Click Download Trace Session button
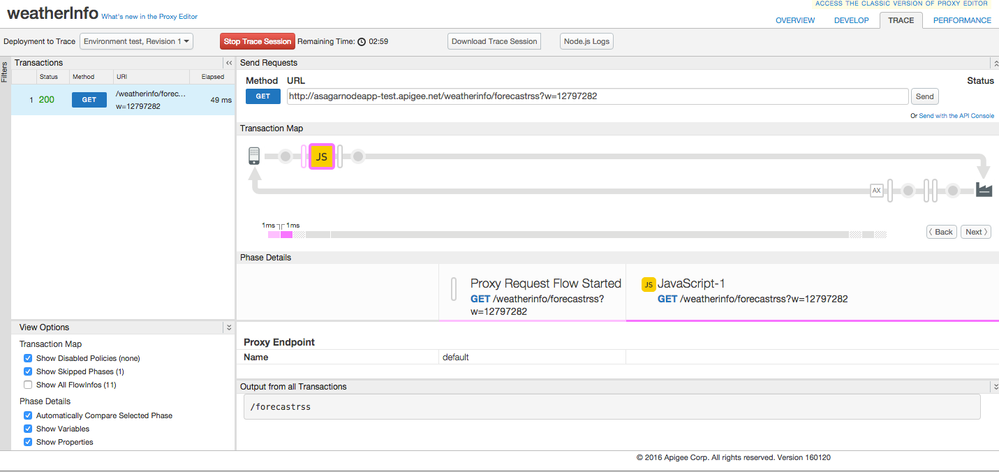The width and height of the screenshot is (999, 472). [x=494, y=41]
